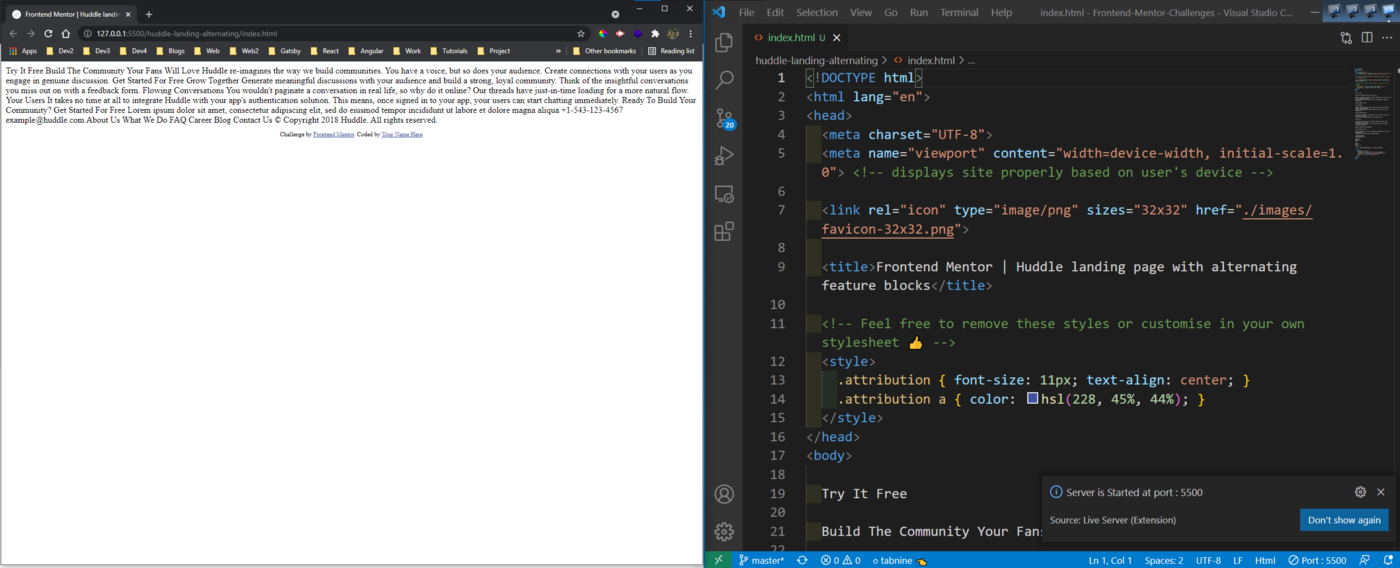The width and height of the screenshot is (1400, 568).
Task: Click the index.html breadcrumb segment
Action: point(923,60)
